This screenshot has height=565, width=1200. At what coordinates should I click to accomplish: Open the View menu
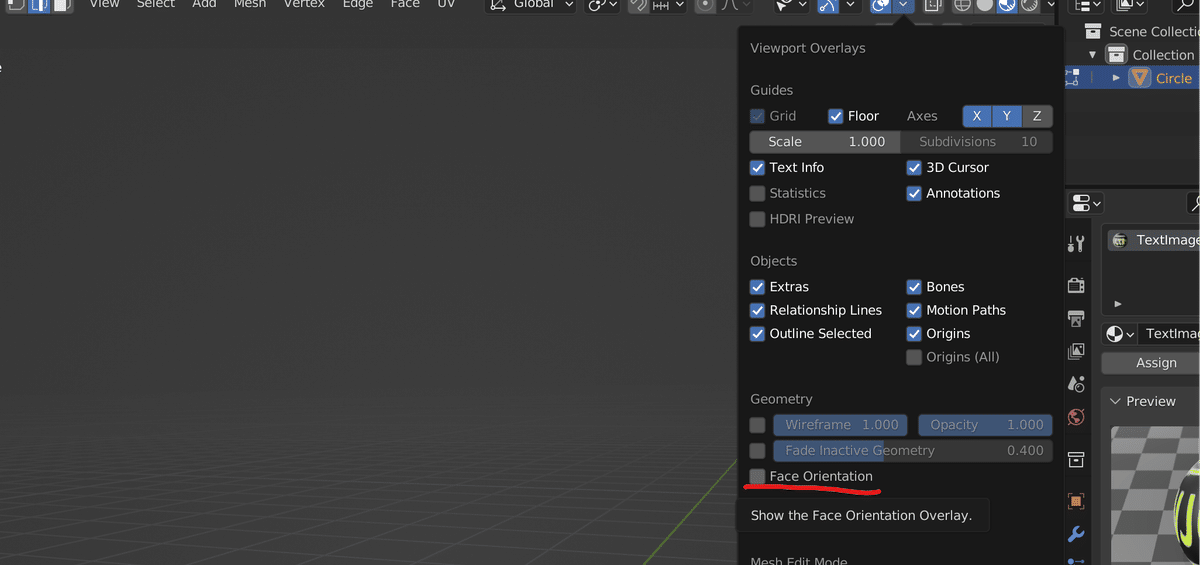(x=104, y=4)
